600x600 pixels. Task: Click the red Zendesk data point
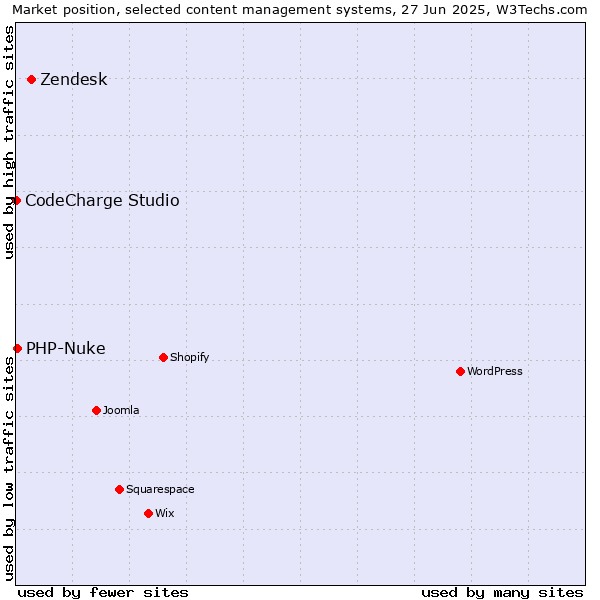pos(32,80)
